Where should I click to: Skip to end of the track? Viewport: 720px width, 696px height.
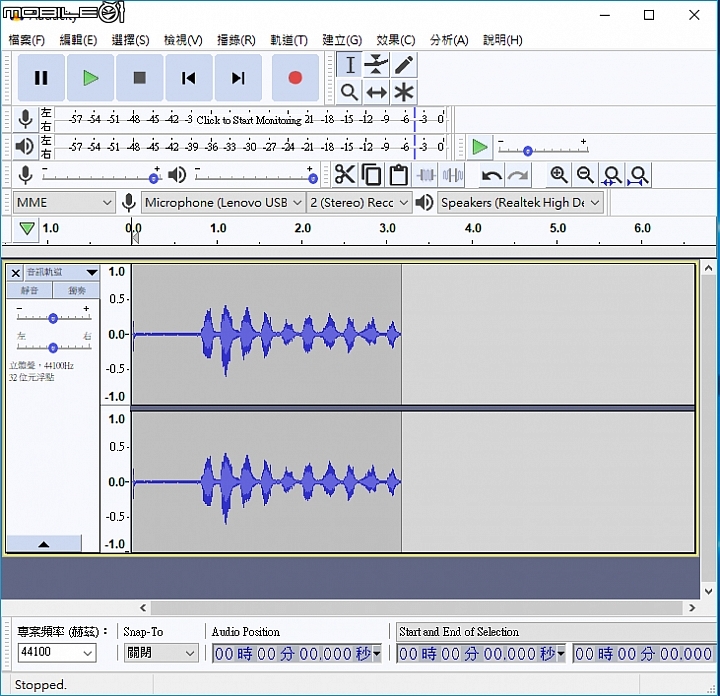coord(238,78)
